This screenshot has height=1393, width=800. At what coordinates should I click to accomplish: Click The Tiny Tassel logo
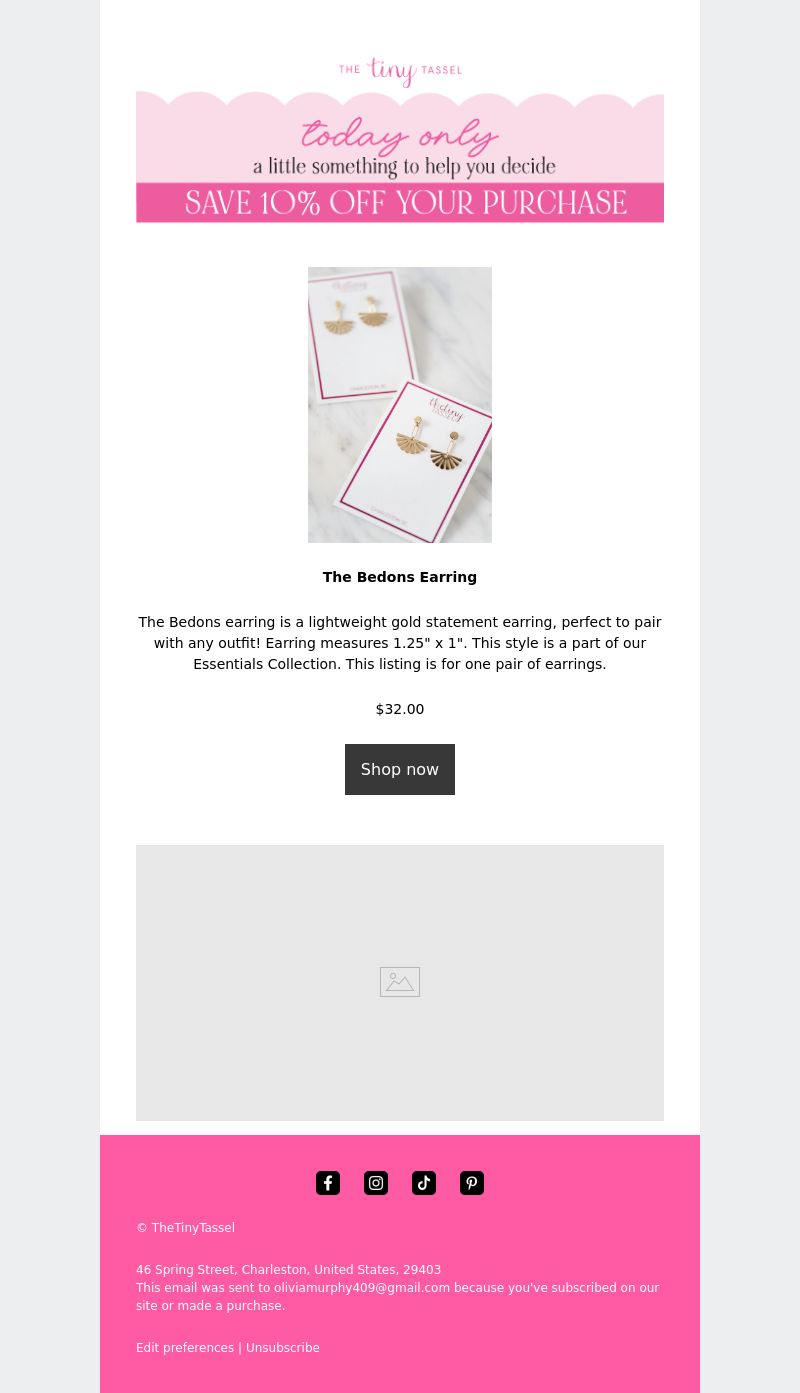point(400,71)
